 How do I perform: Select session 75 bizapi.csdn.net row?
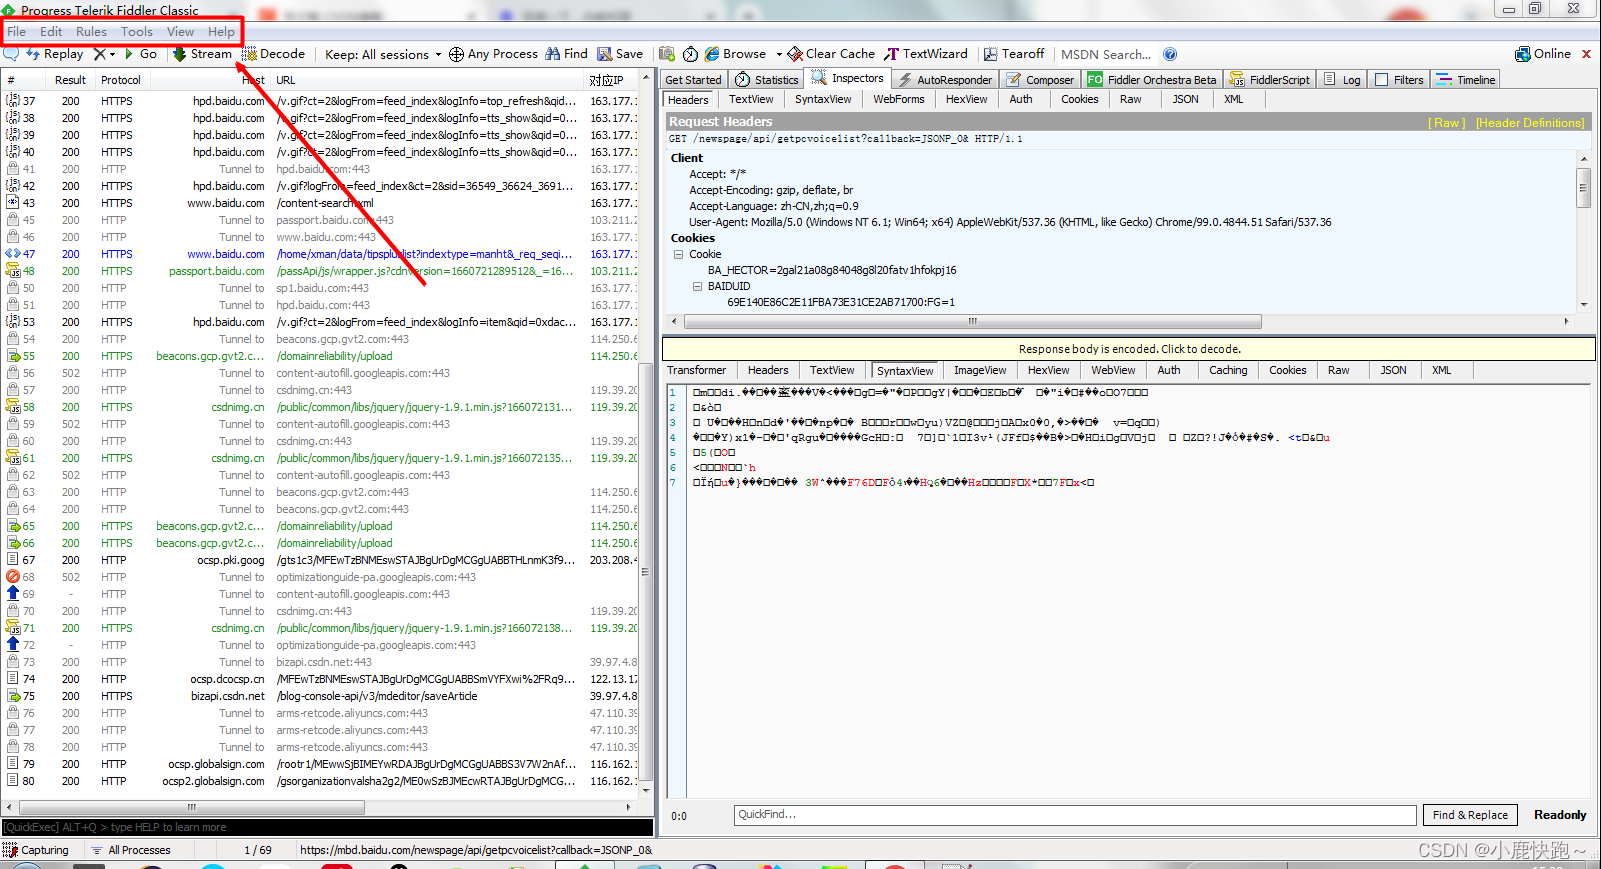(320, 696)
